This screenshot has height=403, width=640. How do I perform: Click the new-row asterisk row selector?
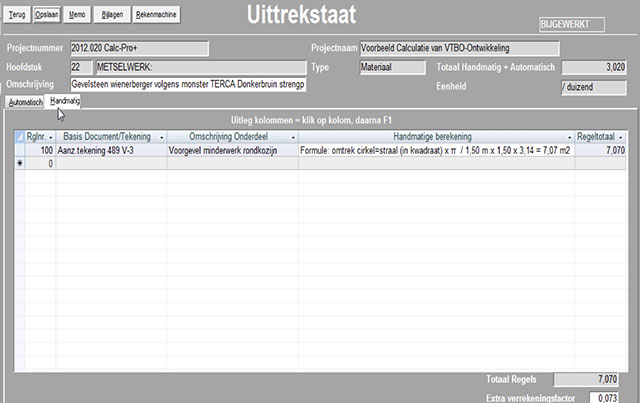point(16,162)
